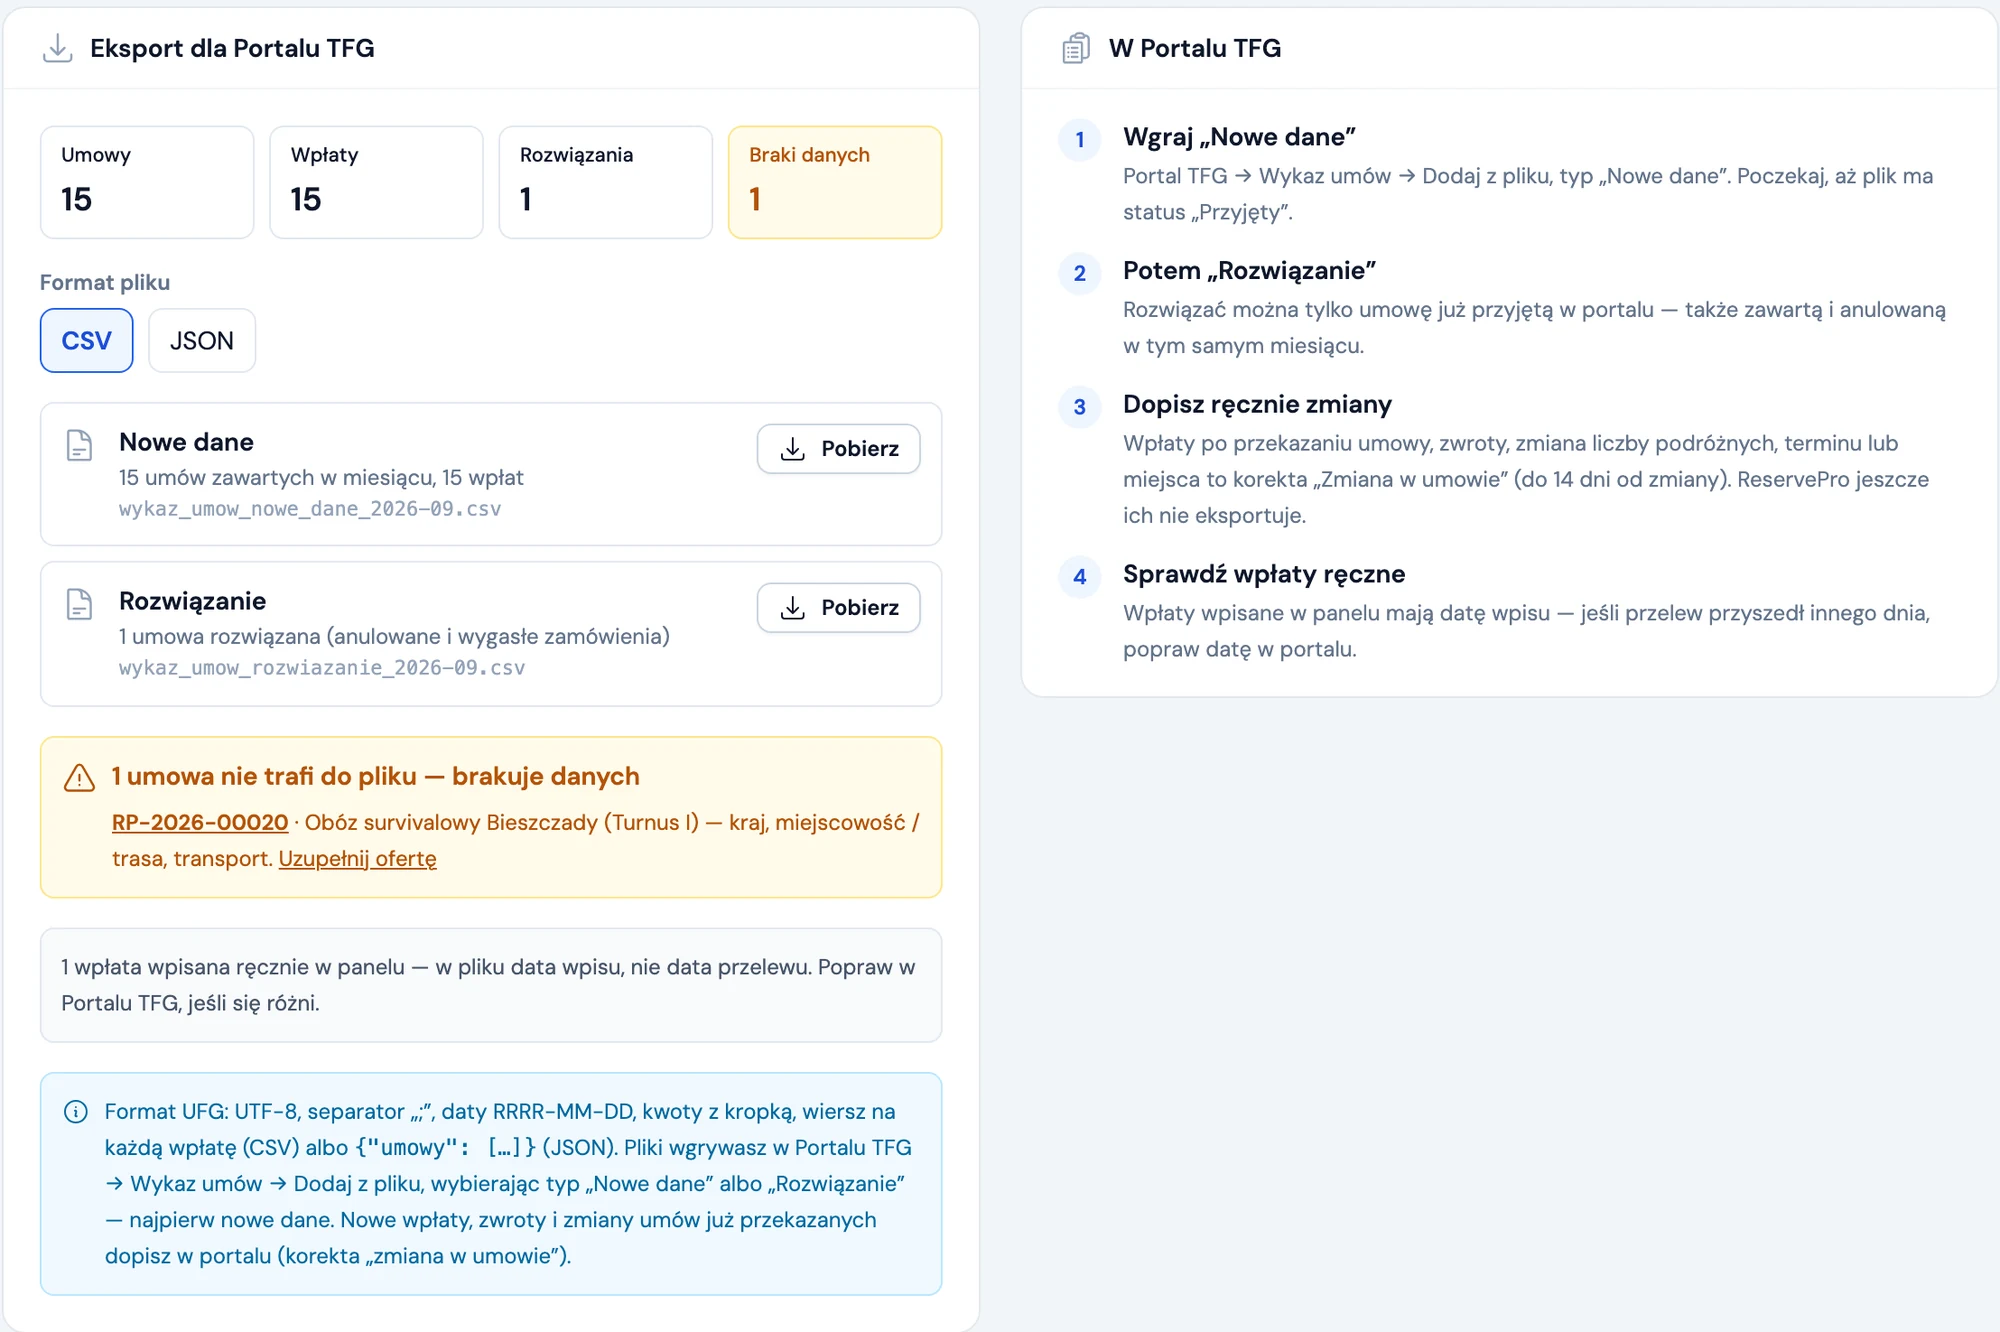Switch file format to JSON
Screen dimensions: 2000x1332
point(202,341)
